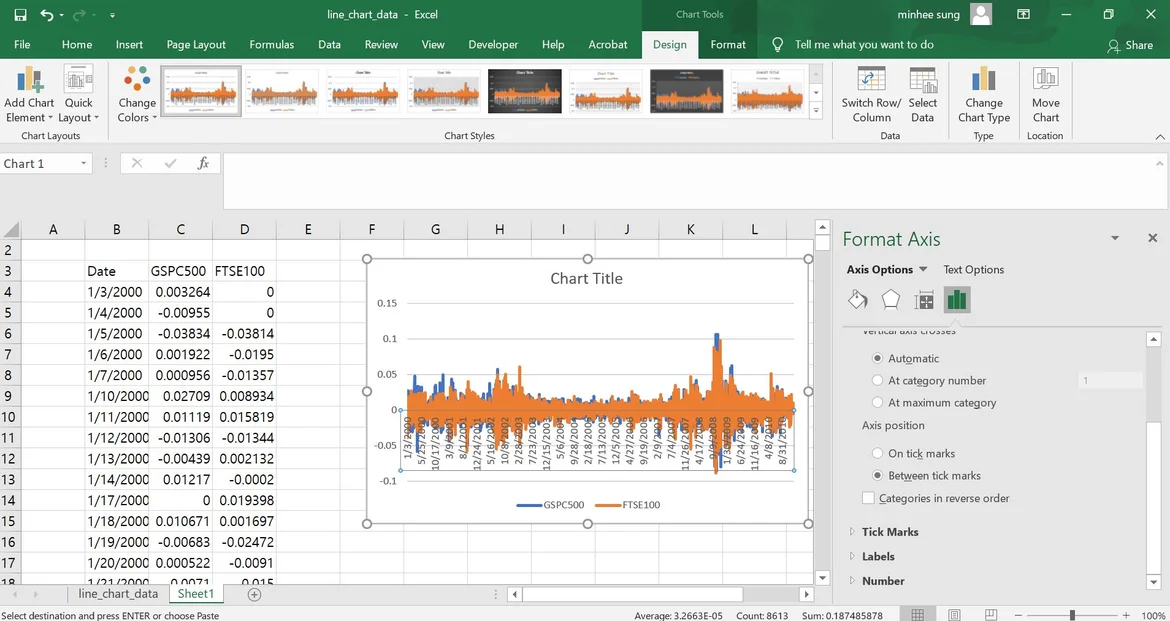Image resolution: width=1170 pixels, height=621 pixels.
Task: Select Fill & Line paint bucket icon
Action: [x=857, y=300]
